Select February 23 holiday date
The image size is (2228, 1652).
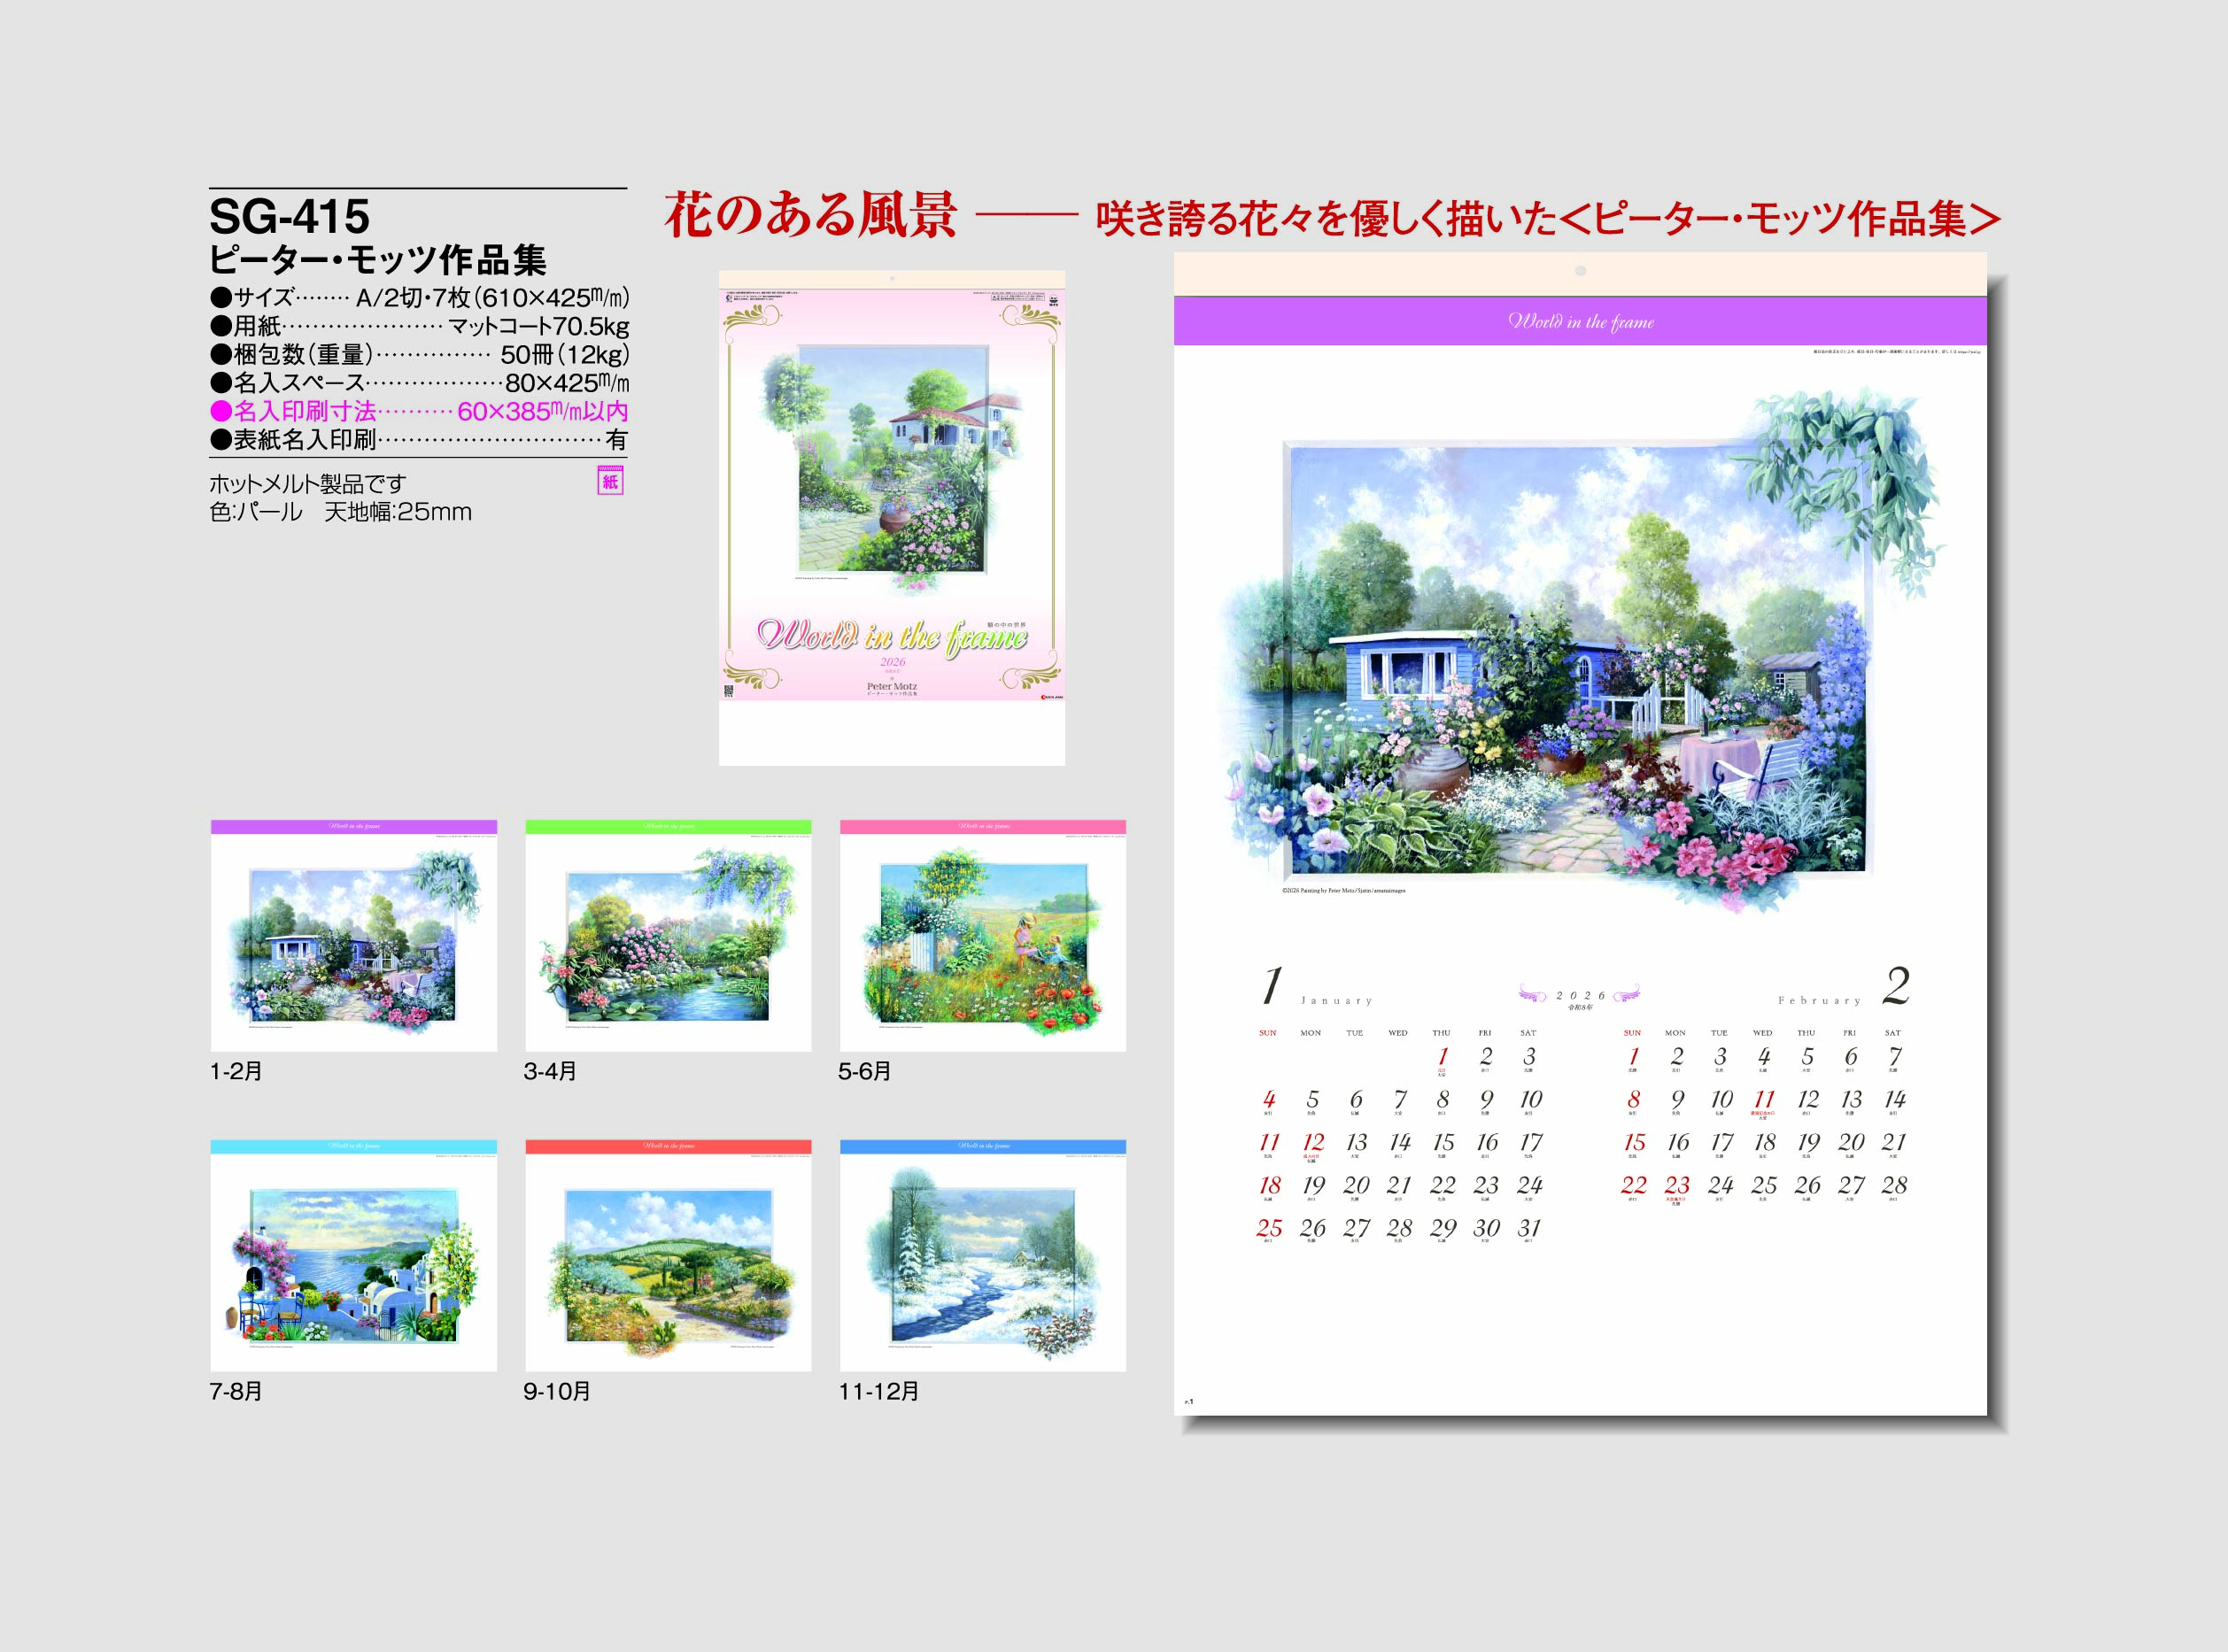[1677, 1185]
